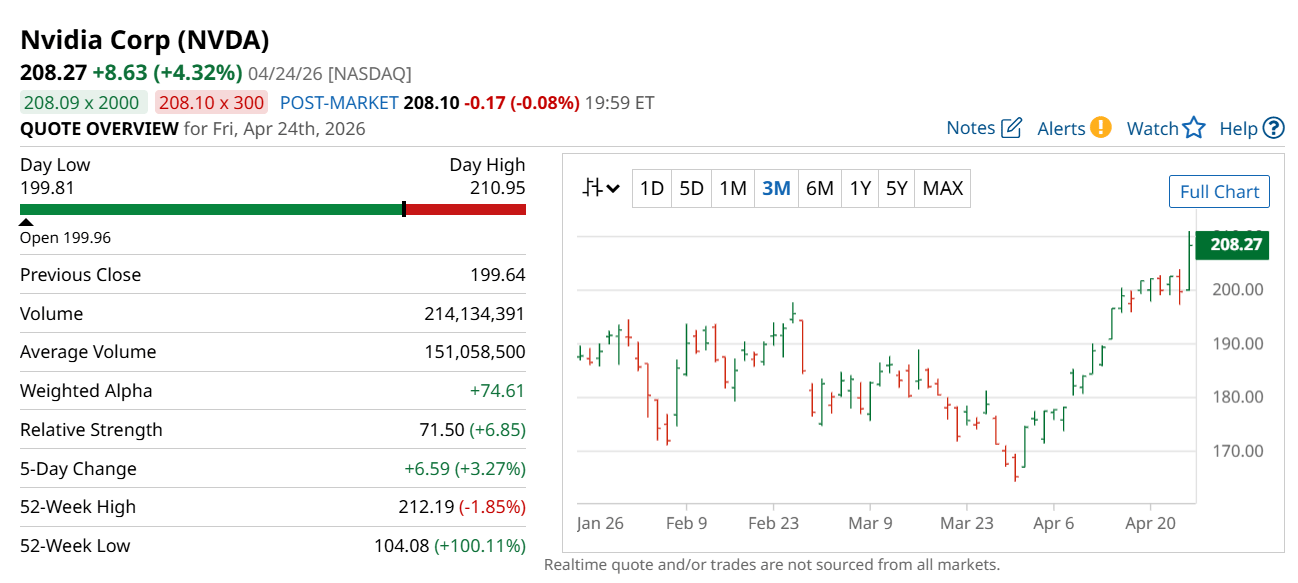Select the 1M chart period
This screenshot has width=1298, height=583.
[733, 188]
